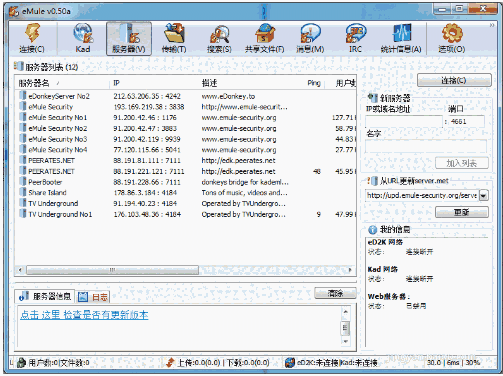
Task: Click the log panel scroll down arrow
Action: coord(345,341)
